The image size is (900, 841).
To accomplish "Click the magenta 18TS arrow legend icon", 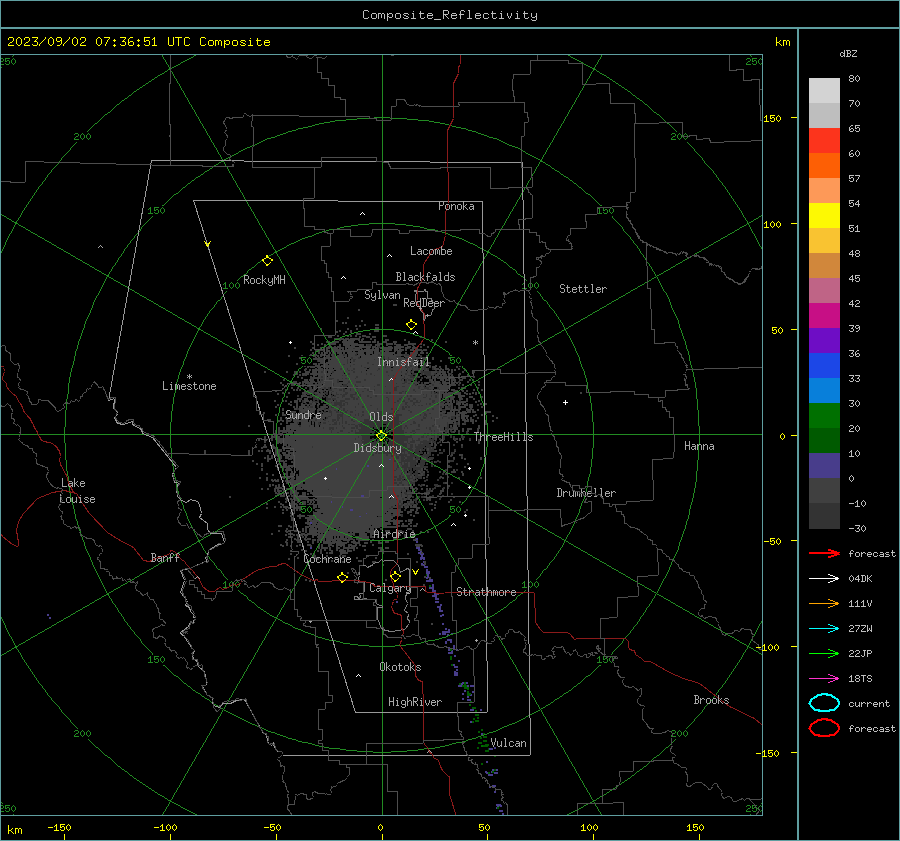I will tap(824, 679).
